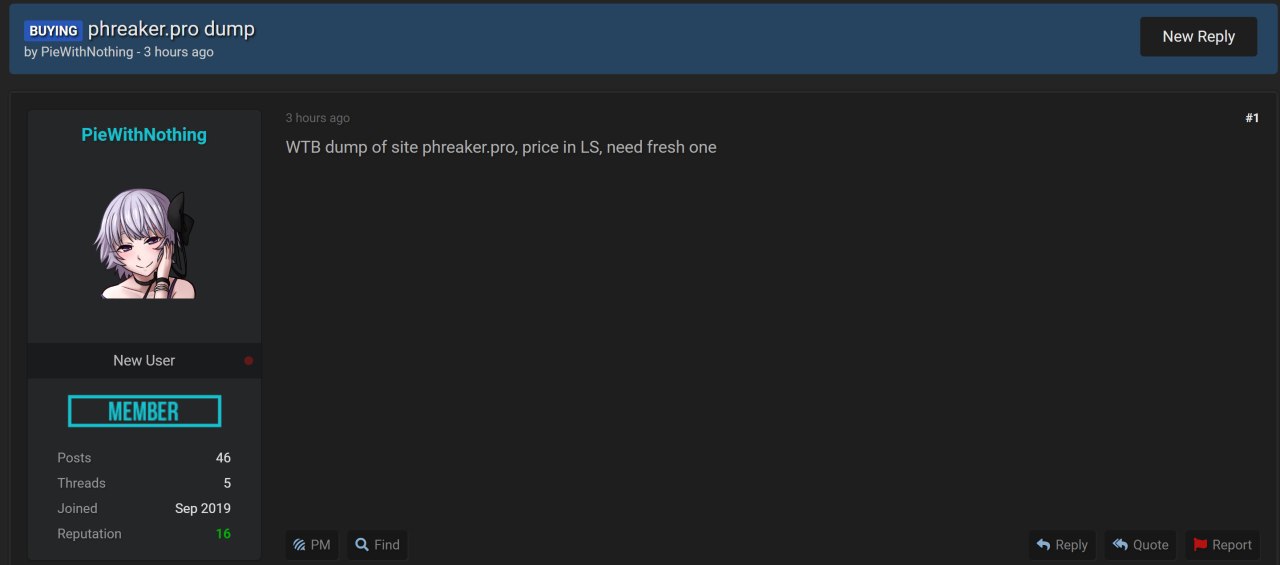Open New Reply button

click(1198, 36)
